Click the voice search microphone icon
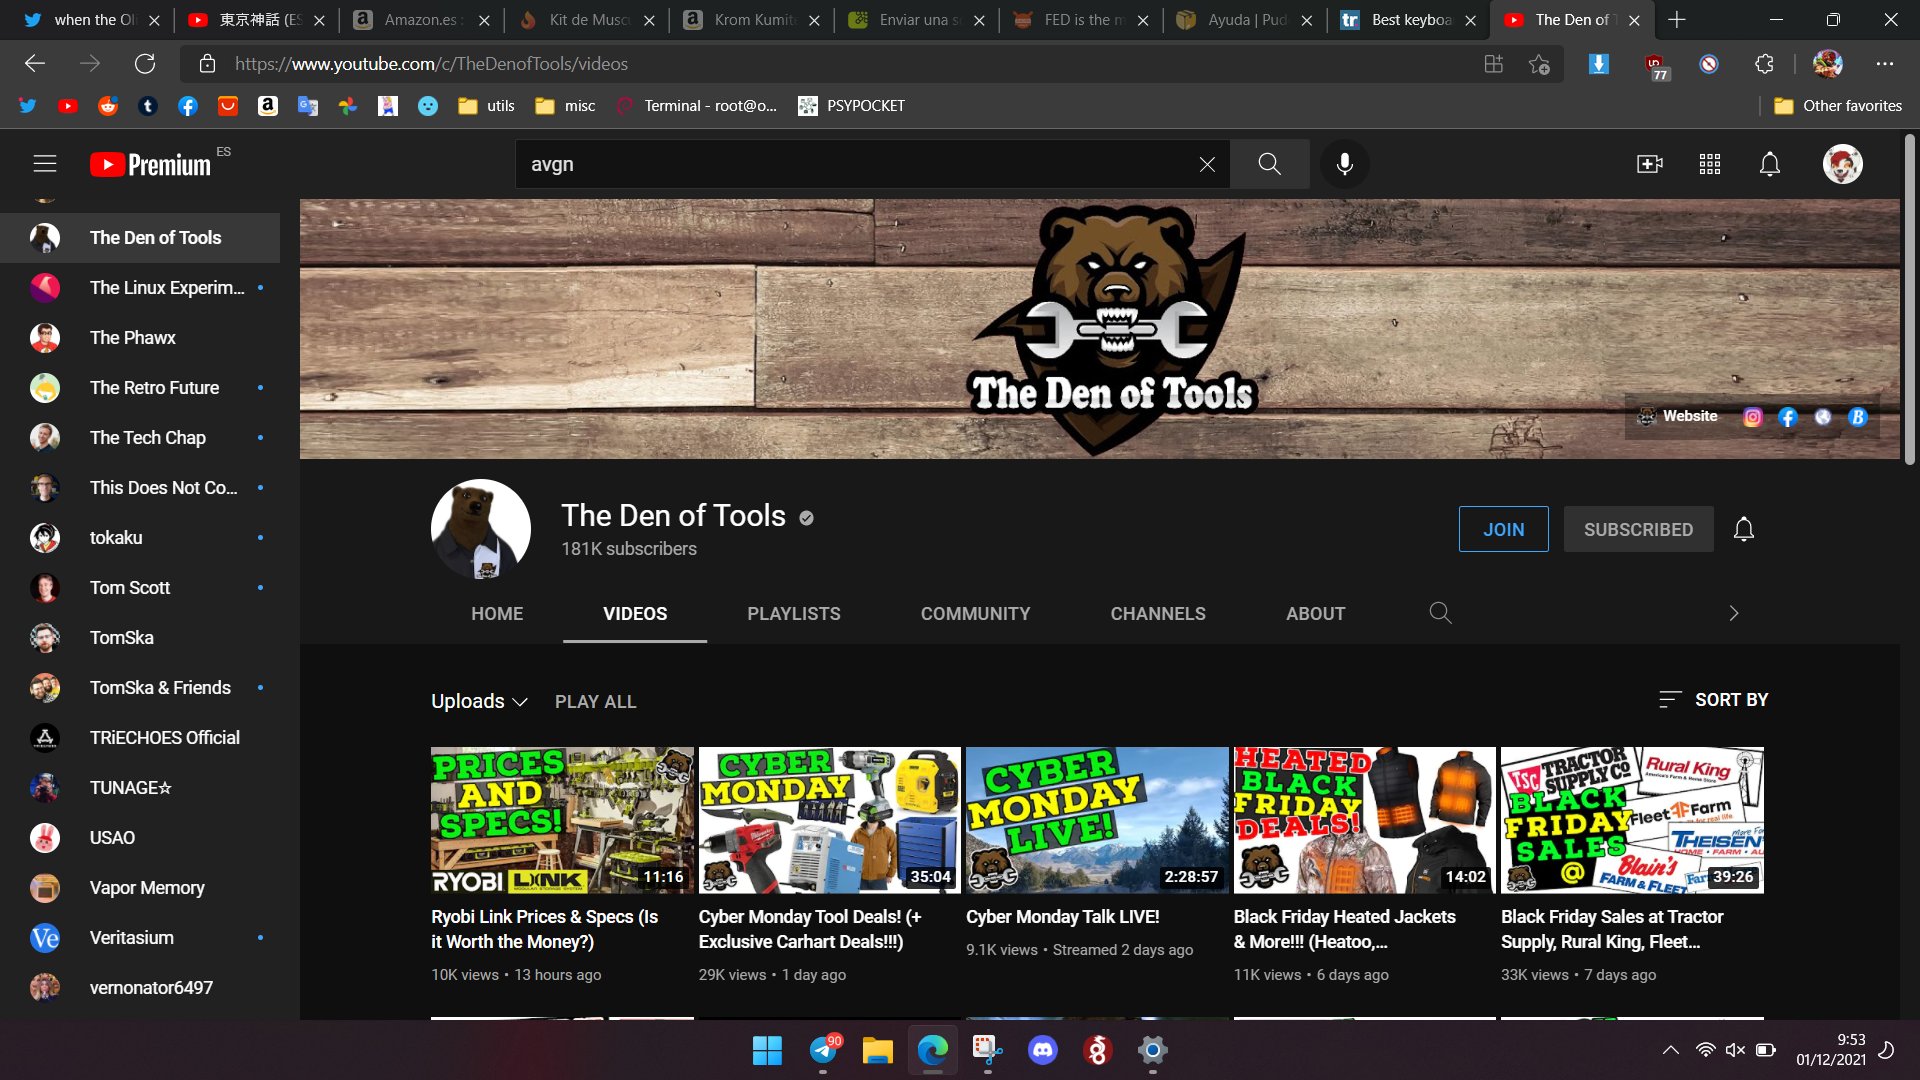The height and width of the screenshot is (1080, 1920). 1344,164
